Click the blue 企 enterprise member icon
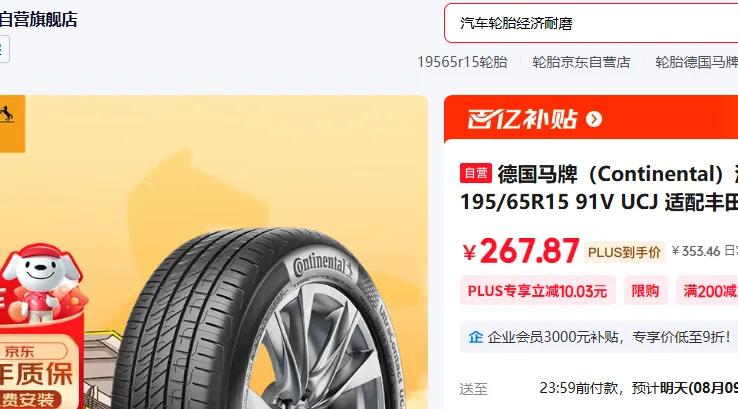 click(x=475, y=337)
